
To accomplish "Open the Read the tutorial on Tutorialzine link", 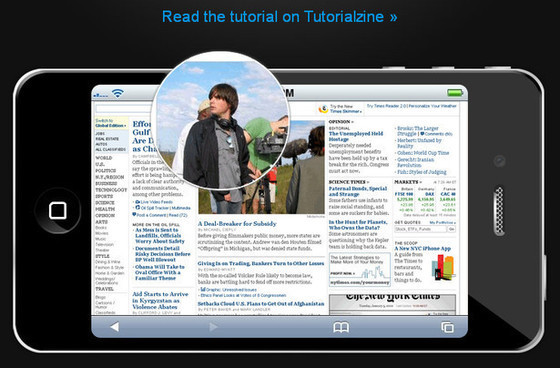I will (x=279, y=16).
